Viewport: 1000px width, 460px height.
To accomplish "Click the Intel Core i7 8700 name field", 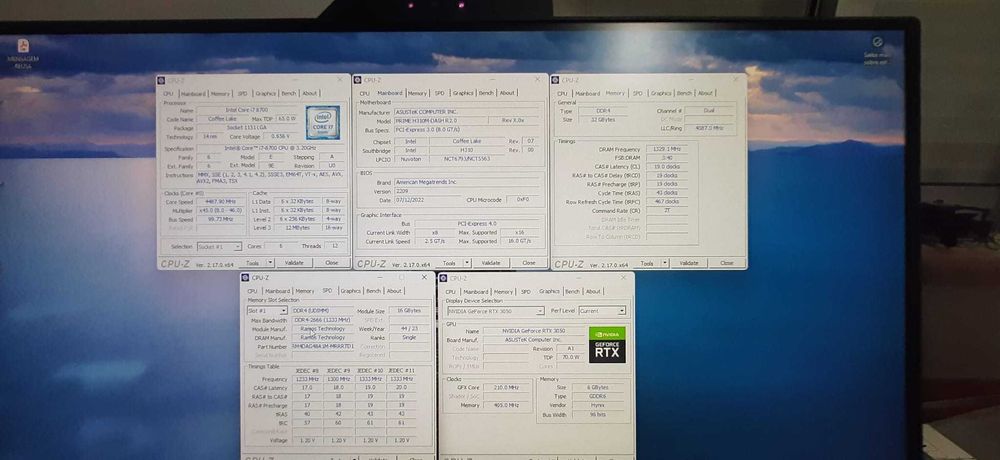I will coord(247,110).
